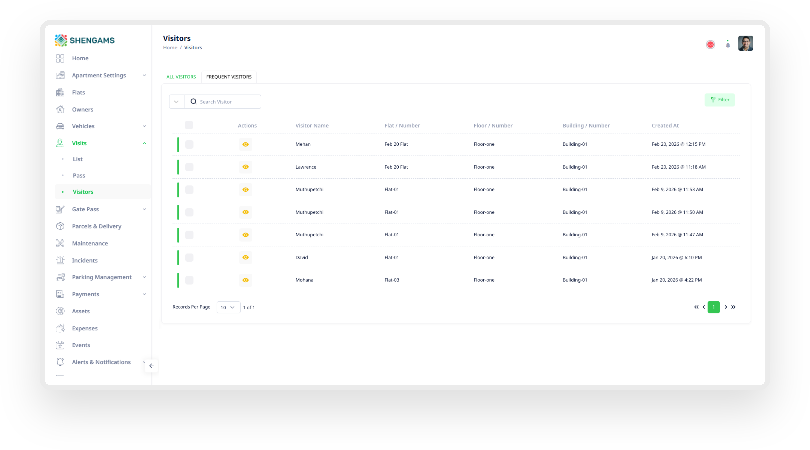This screenshot has height=450, width=810.
Task: Open the Pass submenu under Visits
Action: click(x=79, y=176)
